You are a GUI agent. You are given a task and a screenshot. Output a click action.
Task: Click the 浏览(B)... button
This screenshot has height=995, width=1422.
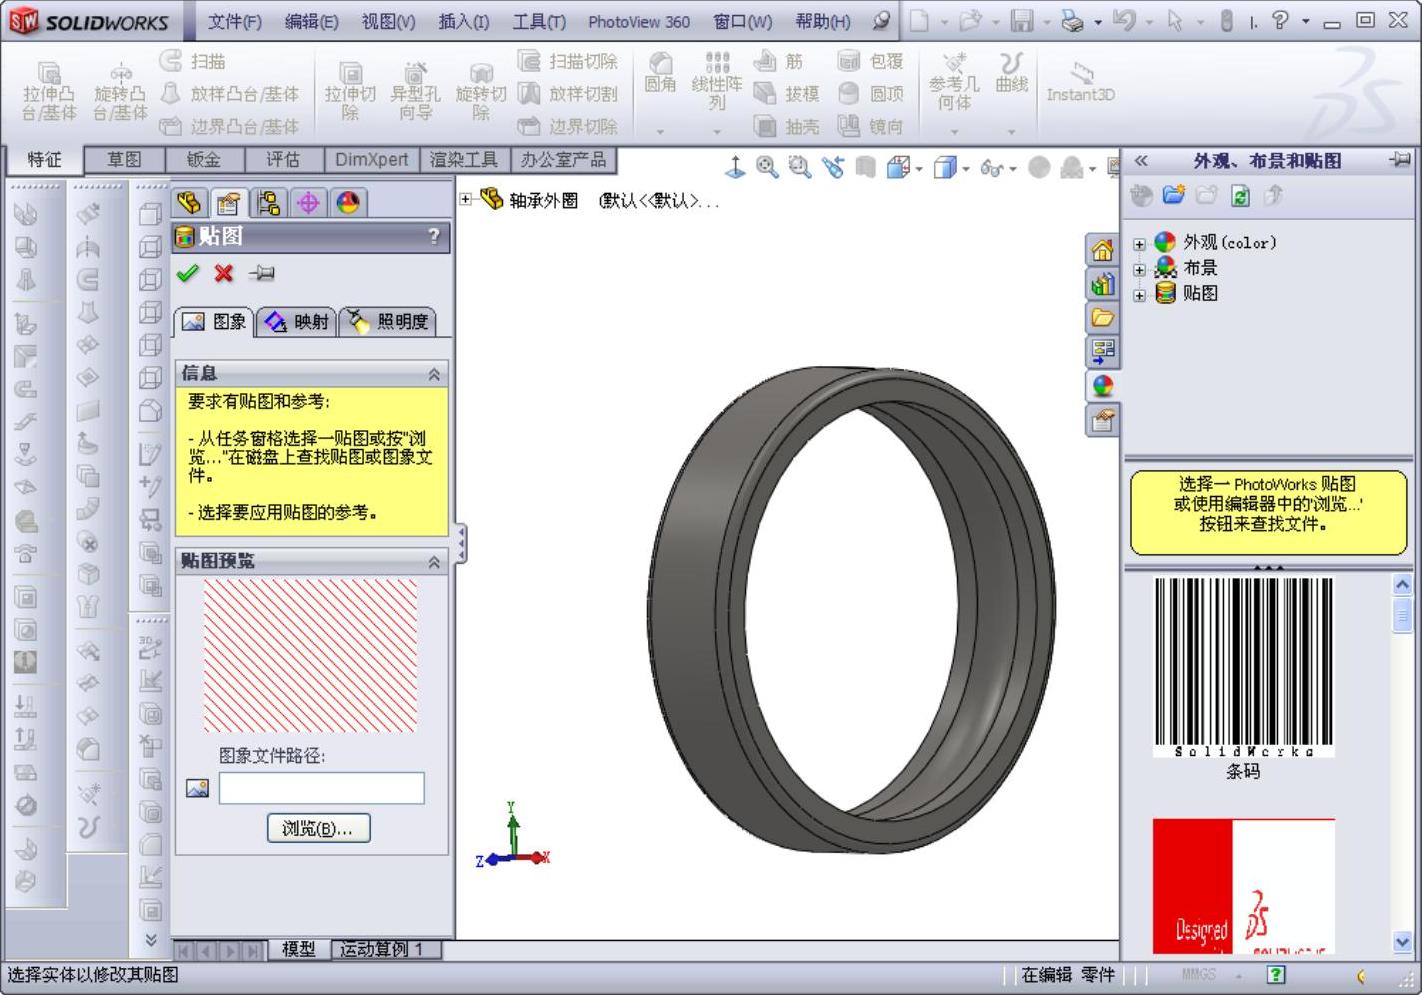[x=318, y=828]
